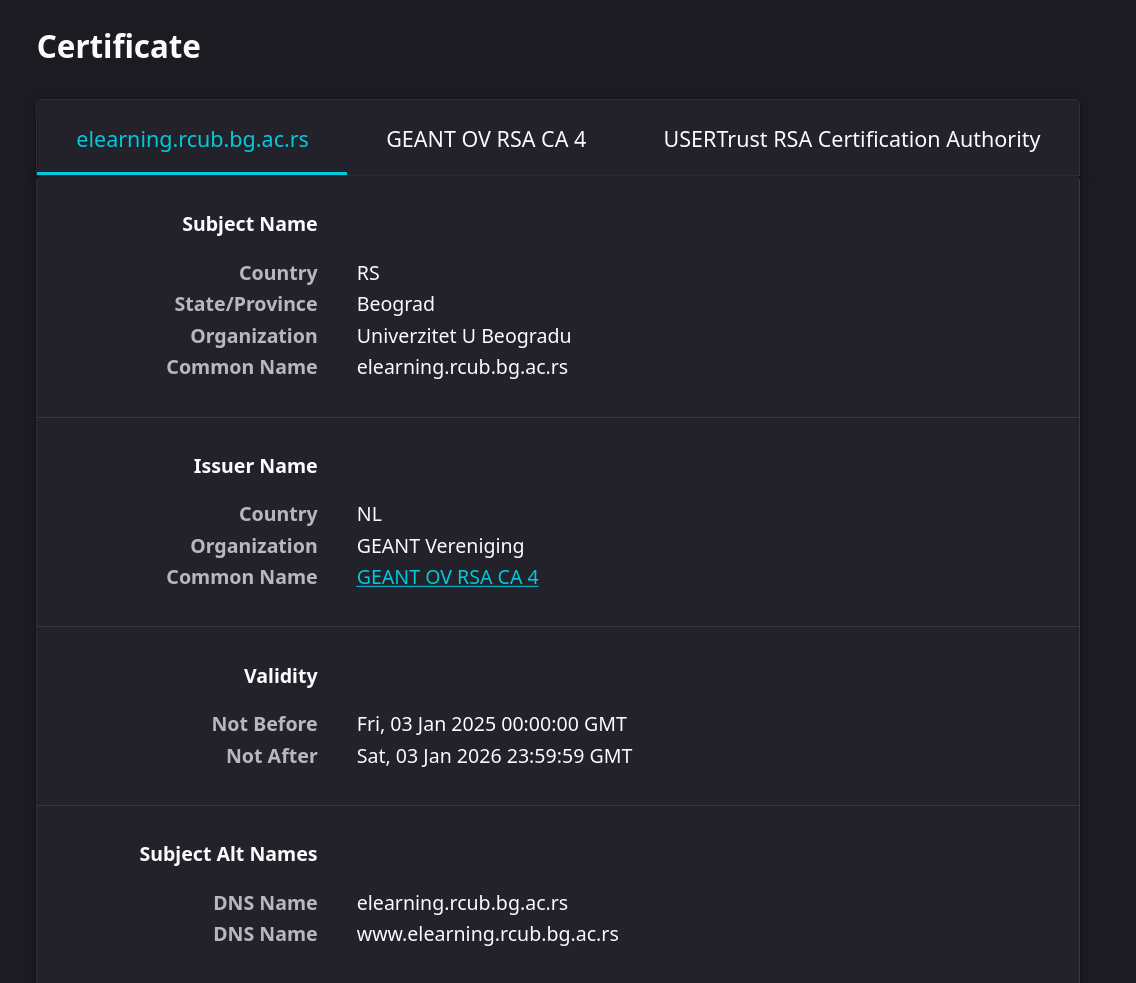
Task: Select the elearning.rcub.bg.ac.rs certificate tab
Action: pos(192,139)
